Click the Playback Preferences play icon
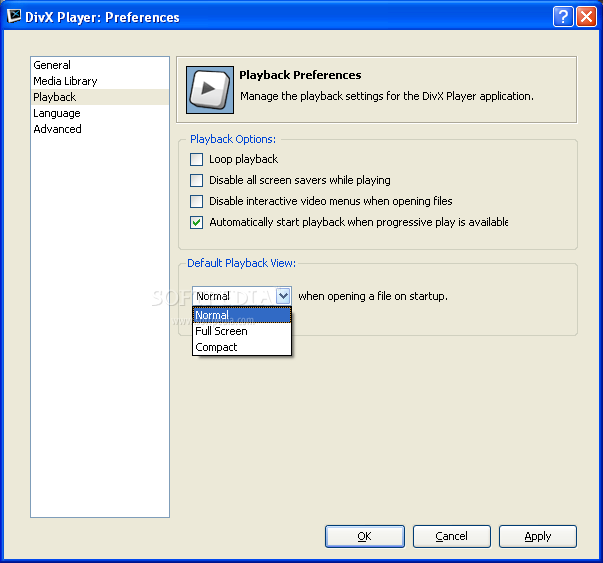 210,90
